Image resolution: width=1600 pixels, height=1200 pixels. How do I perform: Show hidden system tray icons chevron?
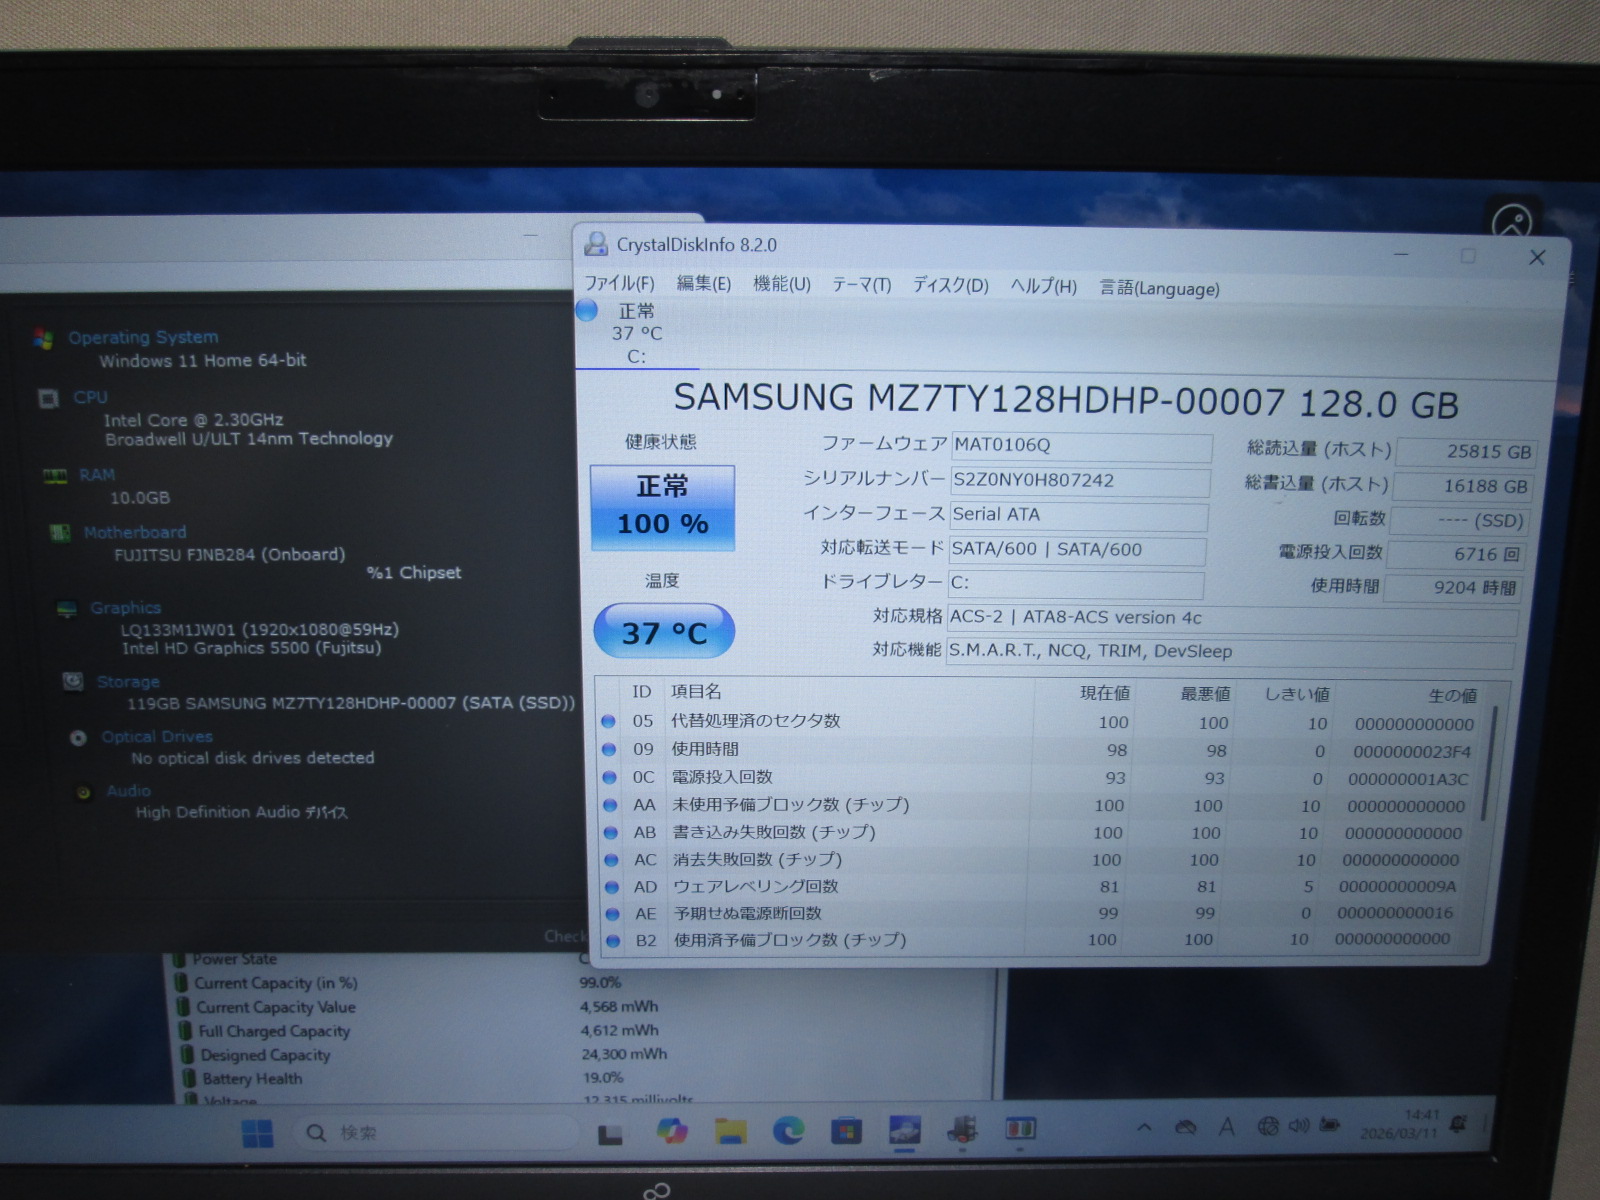(x=1145, y=1127)
